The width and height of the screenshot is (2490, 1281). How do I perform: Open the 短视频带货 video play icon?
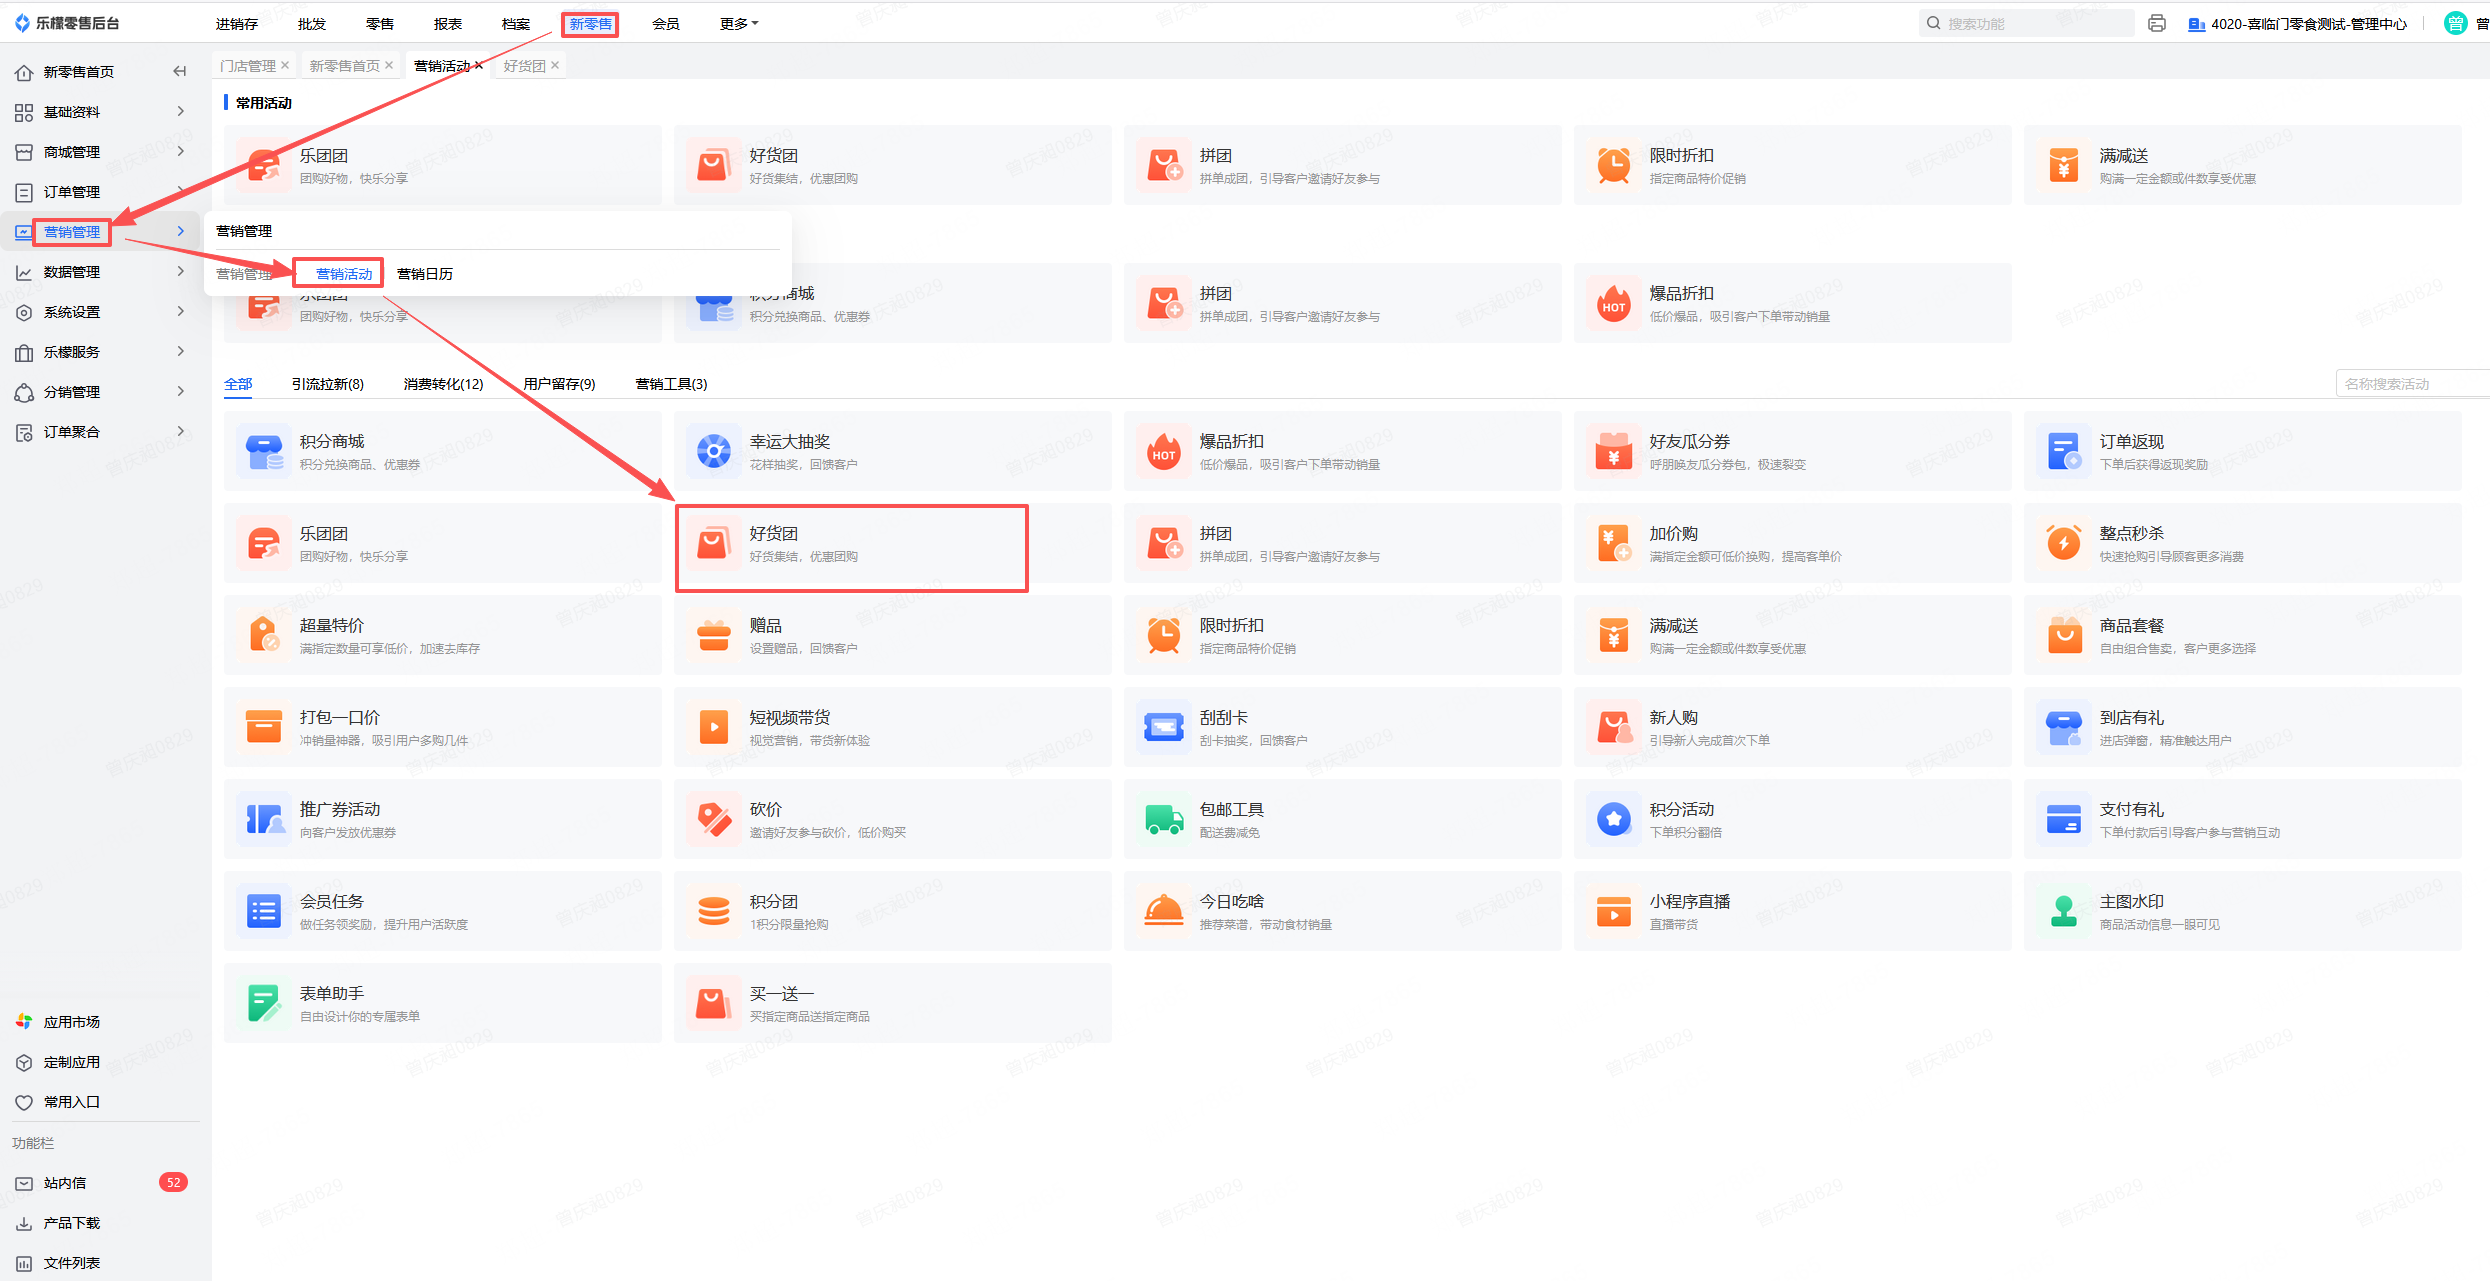(713, 728)
